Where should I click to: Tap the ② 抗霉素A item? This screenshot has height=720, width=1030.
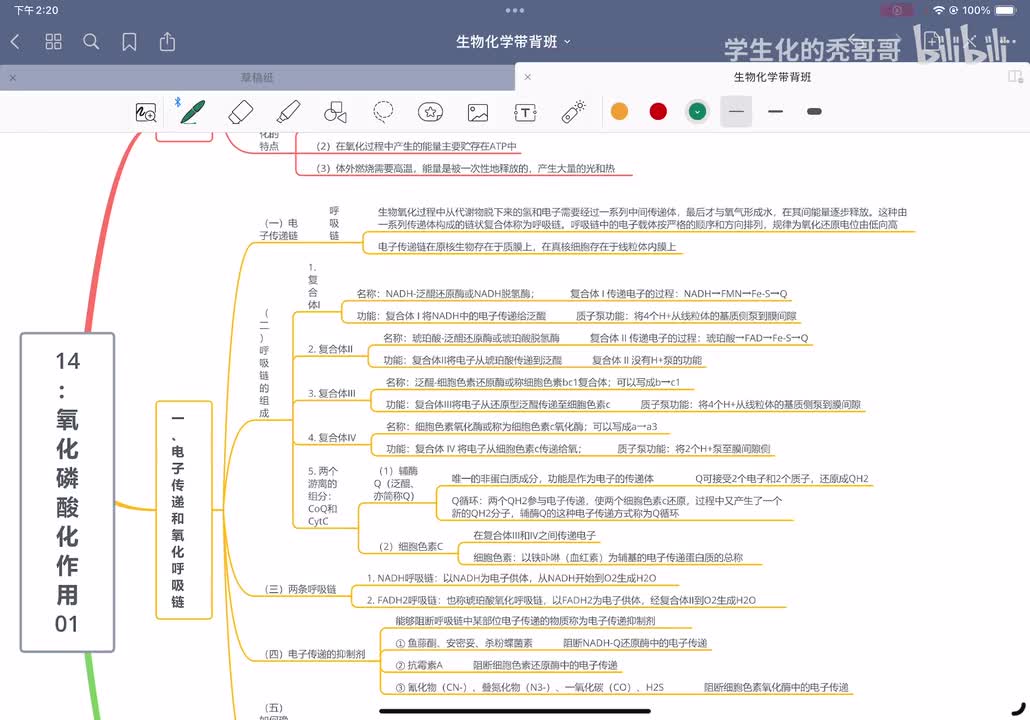click(x=419, y=665)
